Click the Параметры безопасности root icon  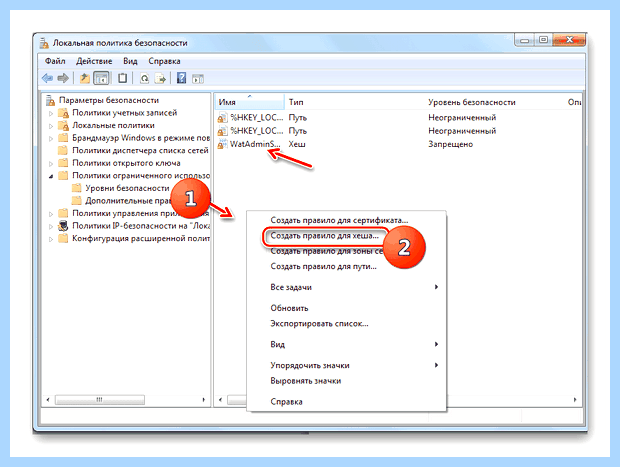point(50,100)
